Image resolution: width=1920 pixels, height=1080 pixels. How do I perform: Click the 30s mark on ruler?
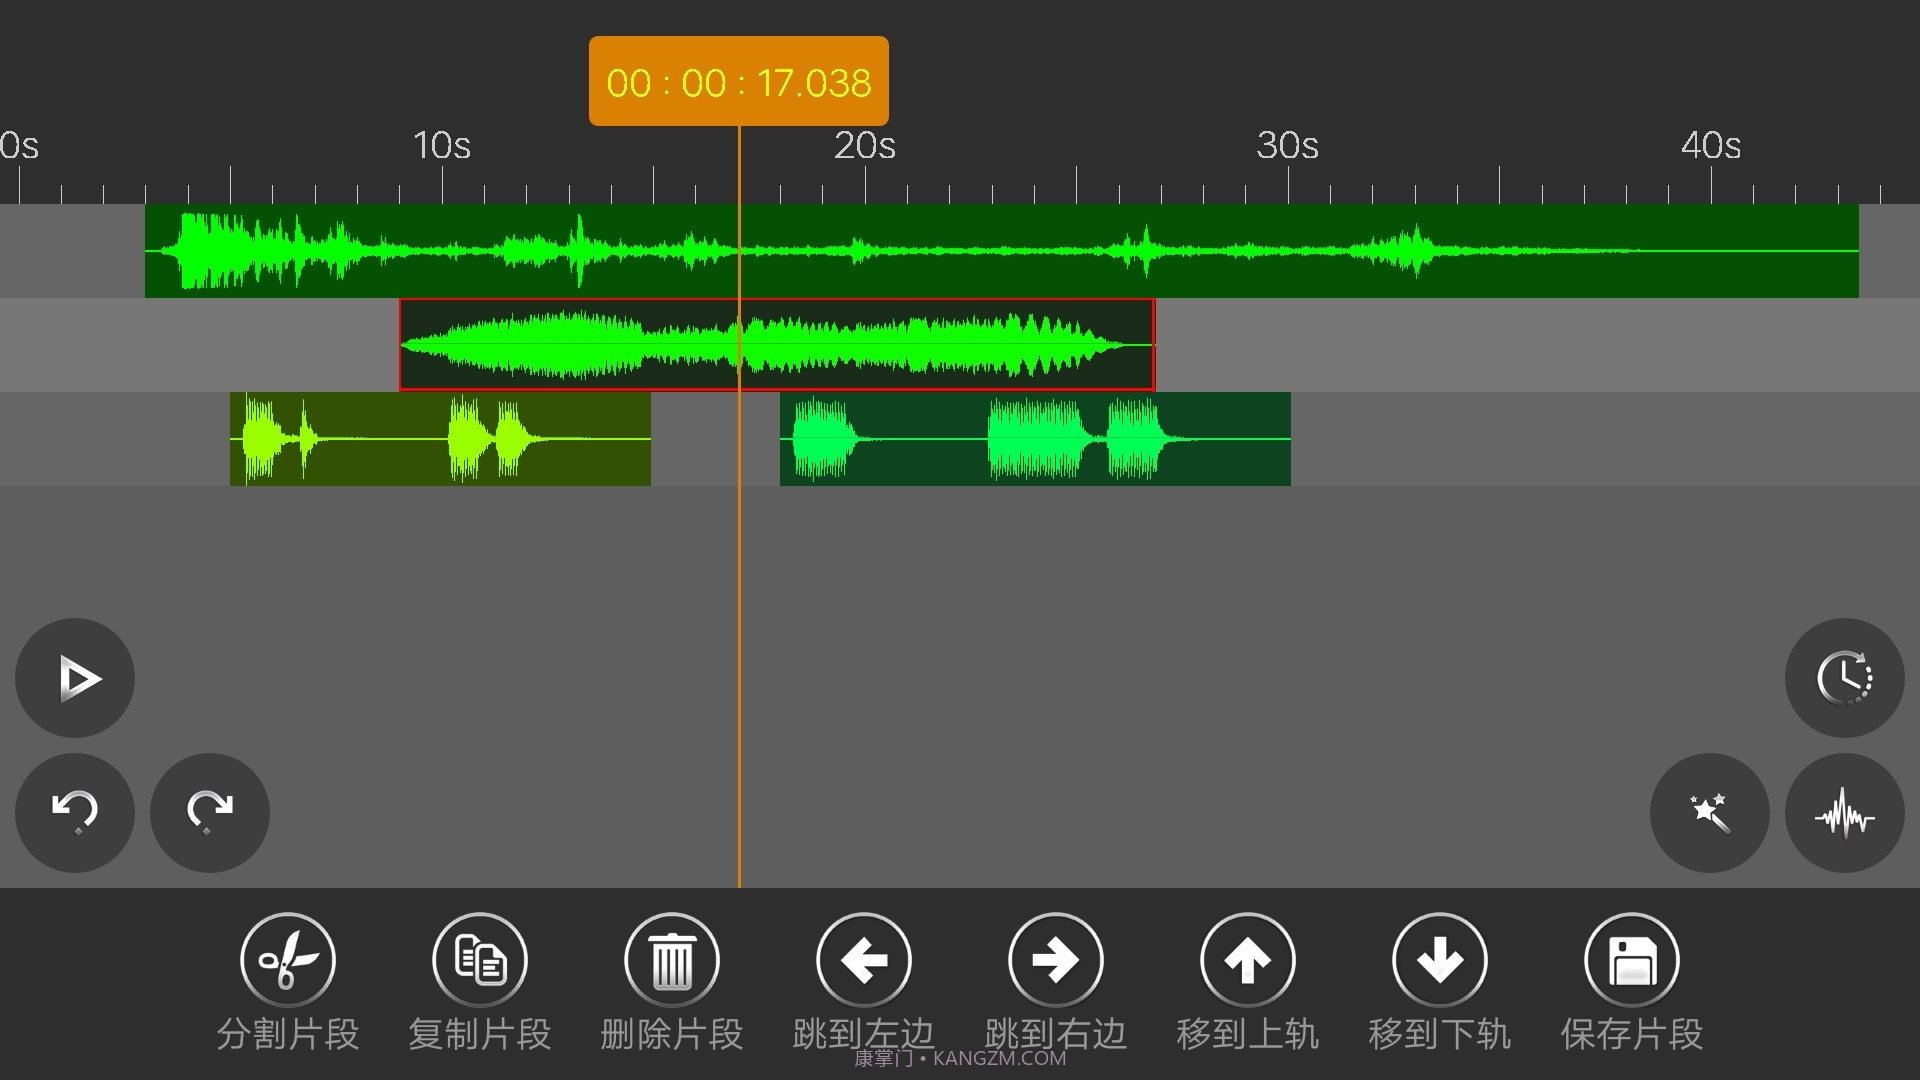[1288, 148]
